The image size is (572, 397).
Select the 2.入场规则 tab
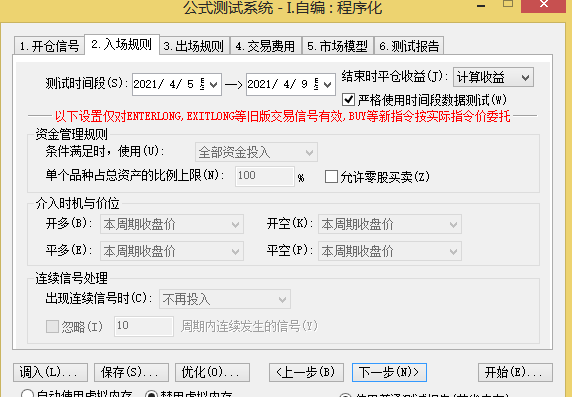click(122, 45)
